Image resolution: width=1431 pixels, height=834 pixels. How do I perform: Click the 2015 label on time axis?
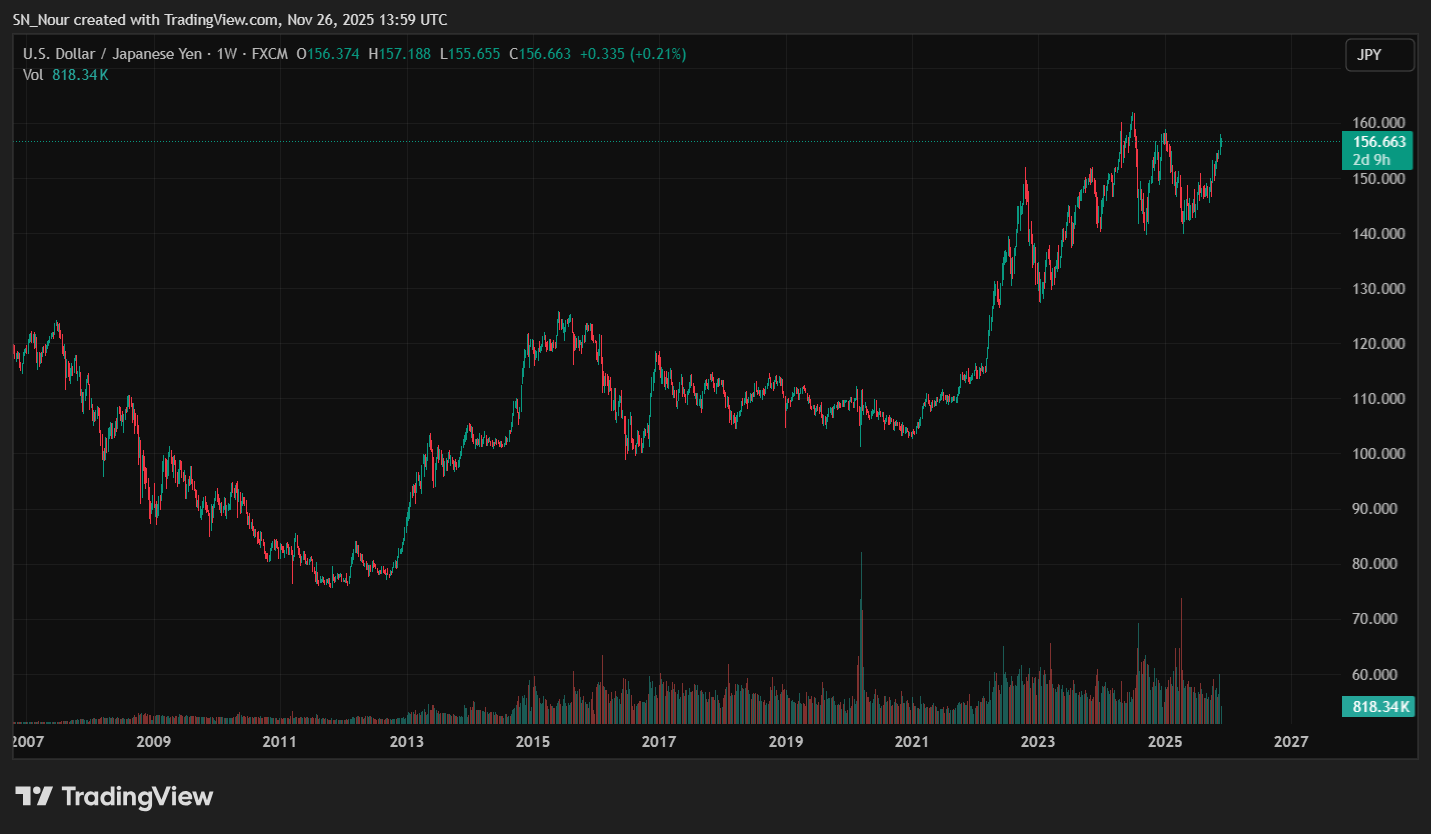click(533, 742)
